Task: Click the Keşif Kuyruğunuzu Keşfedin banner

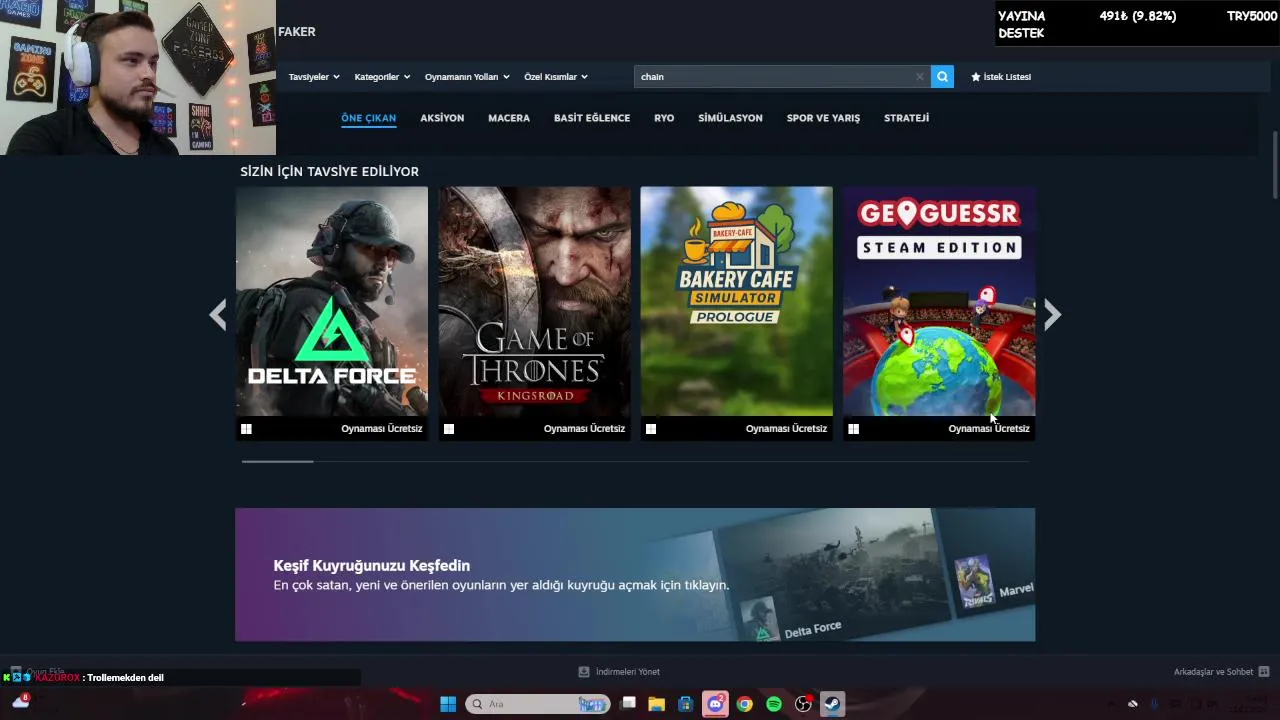Action: (635, 575)
